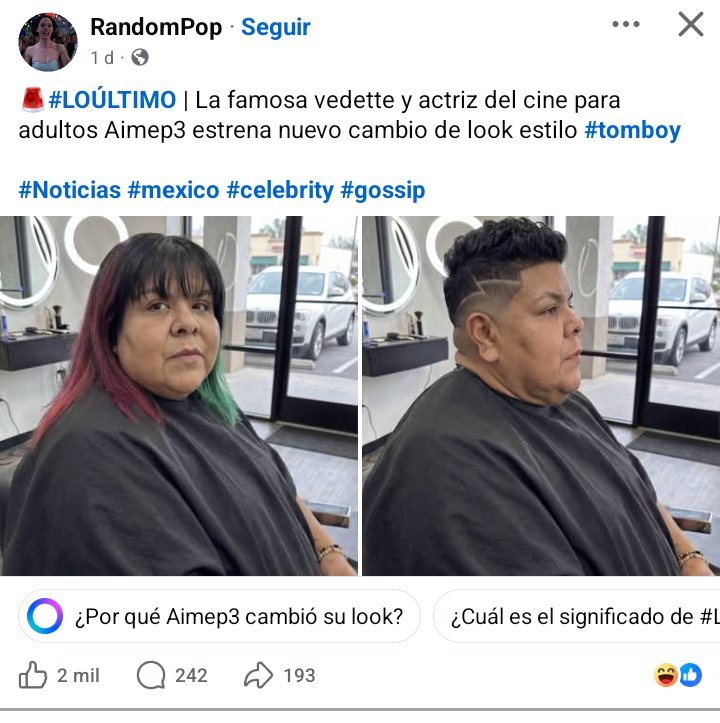Close the post with the X icon
720x723 pixels.
click(x=690, y=24)
